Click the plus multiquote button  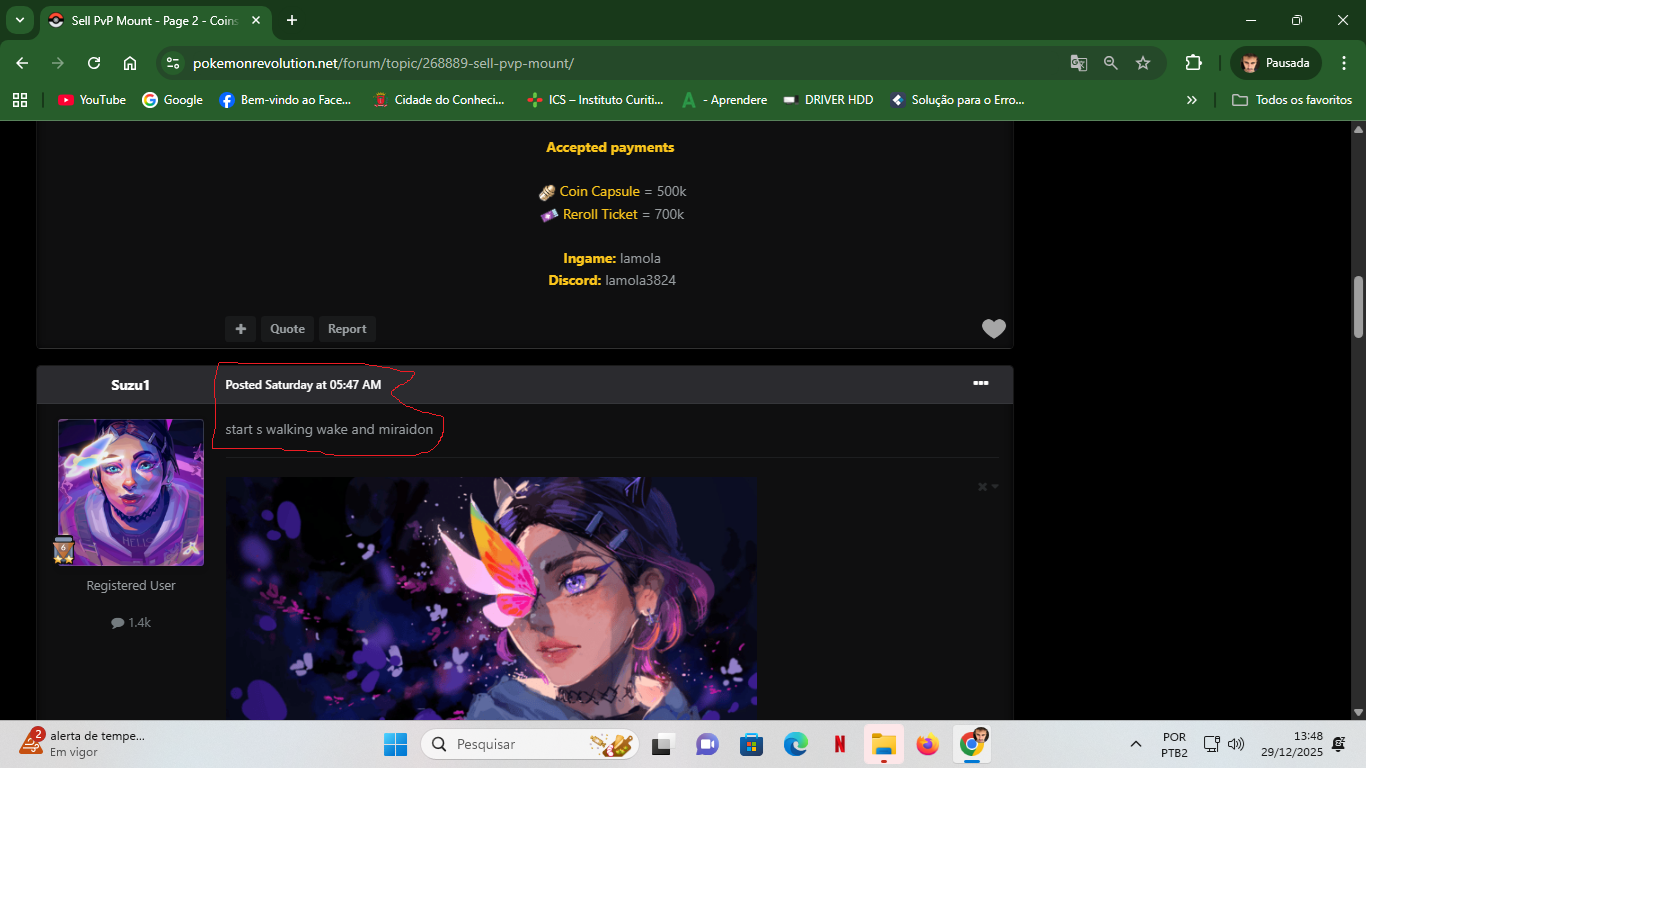(240, 329)
